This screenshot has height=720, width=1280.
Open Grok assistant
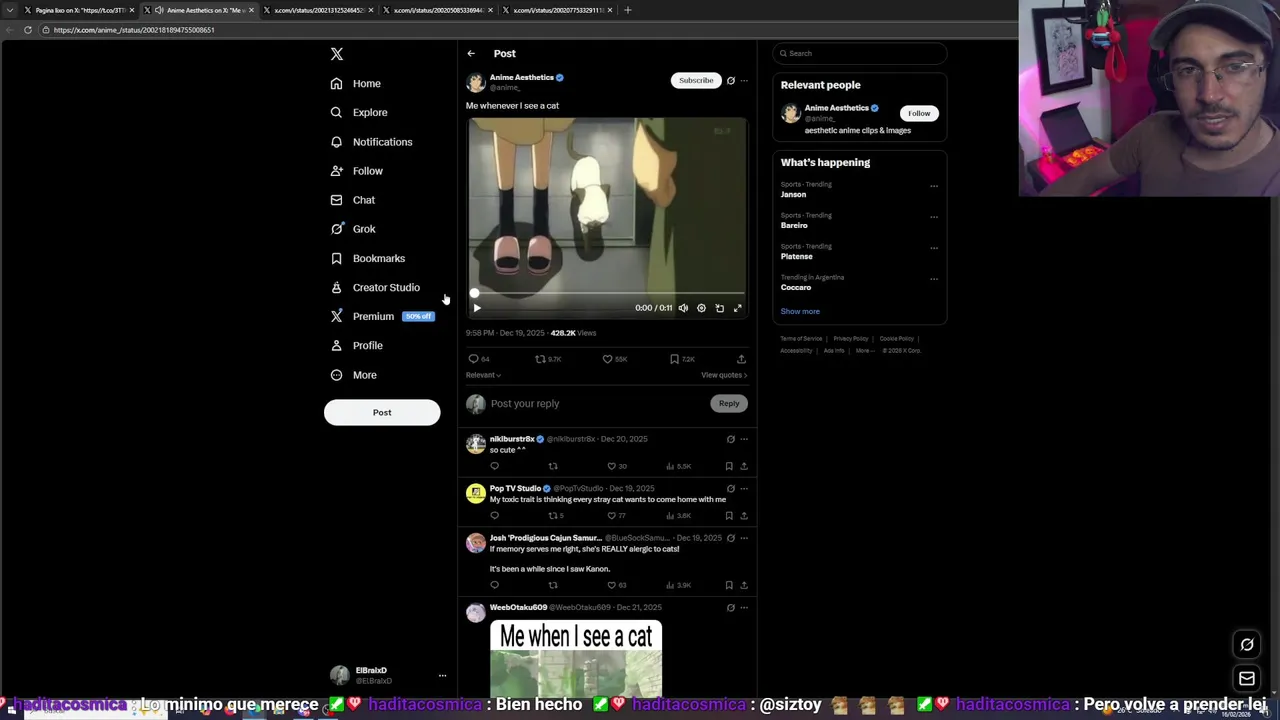[x=353, y=229]
